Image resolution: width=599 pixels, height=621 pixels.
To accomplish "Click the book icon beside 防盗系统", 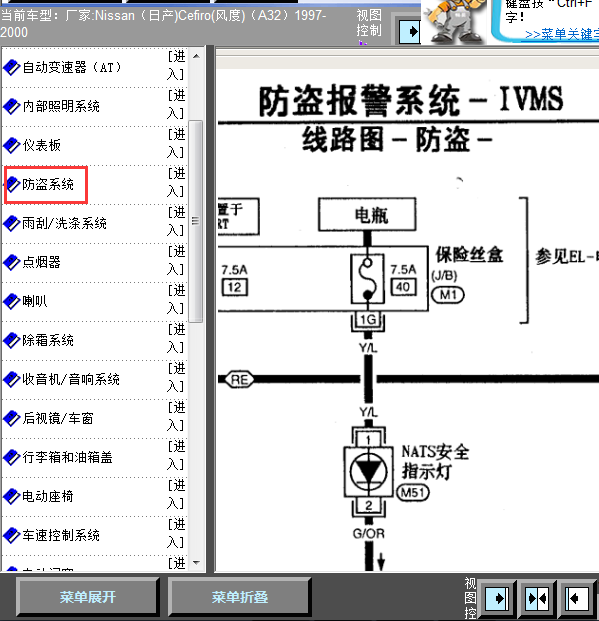I will point(13,184).
